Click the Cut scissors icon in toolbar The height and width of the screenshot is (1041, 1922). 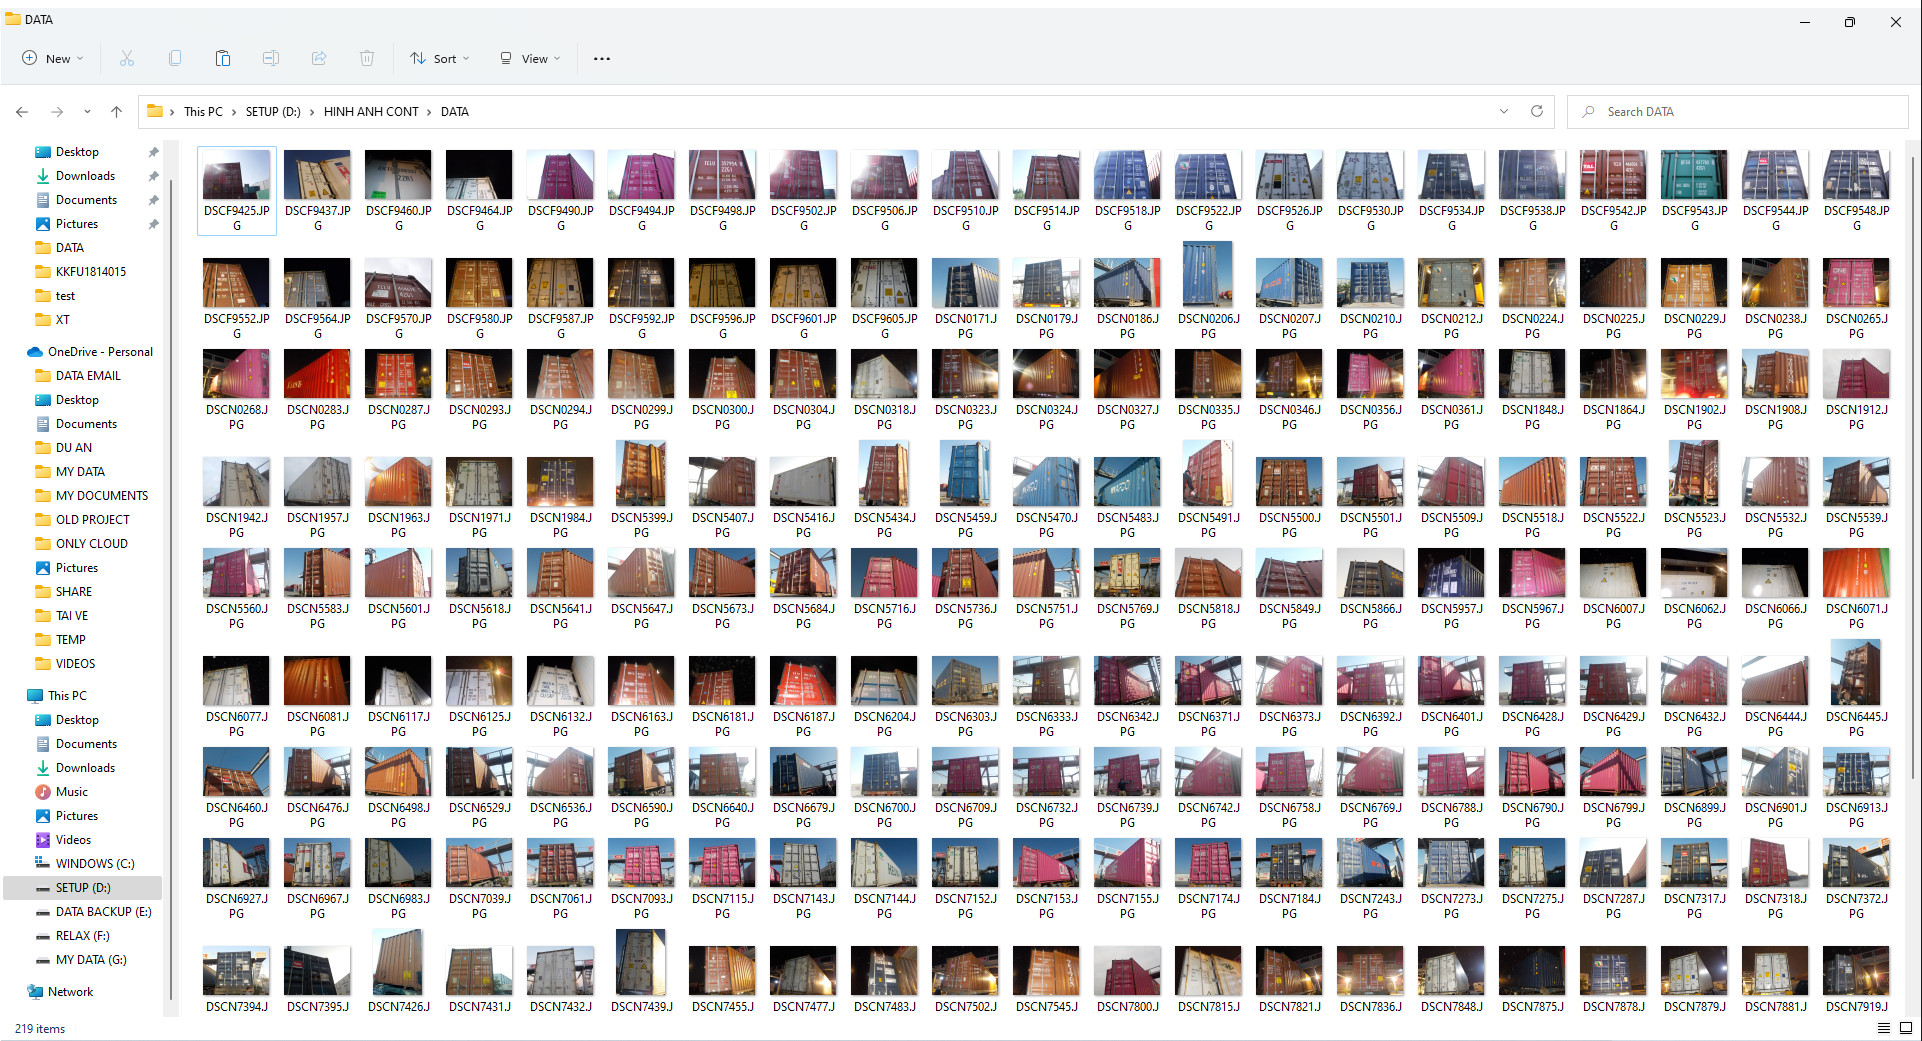127,59
